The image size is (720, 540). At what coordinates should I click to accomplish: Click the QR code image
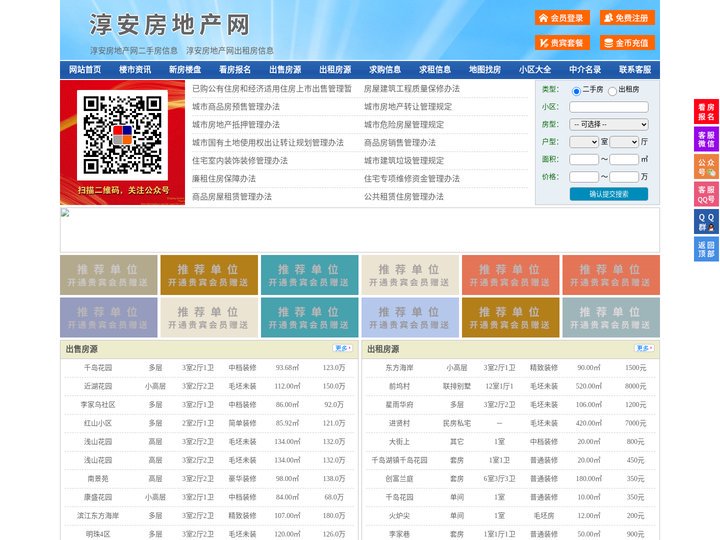point(122,135)
